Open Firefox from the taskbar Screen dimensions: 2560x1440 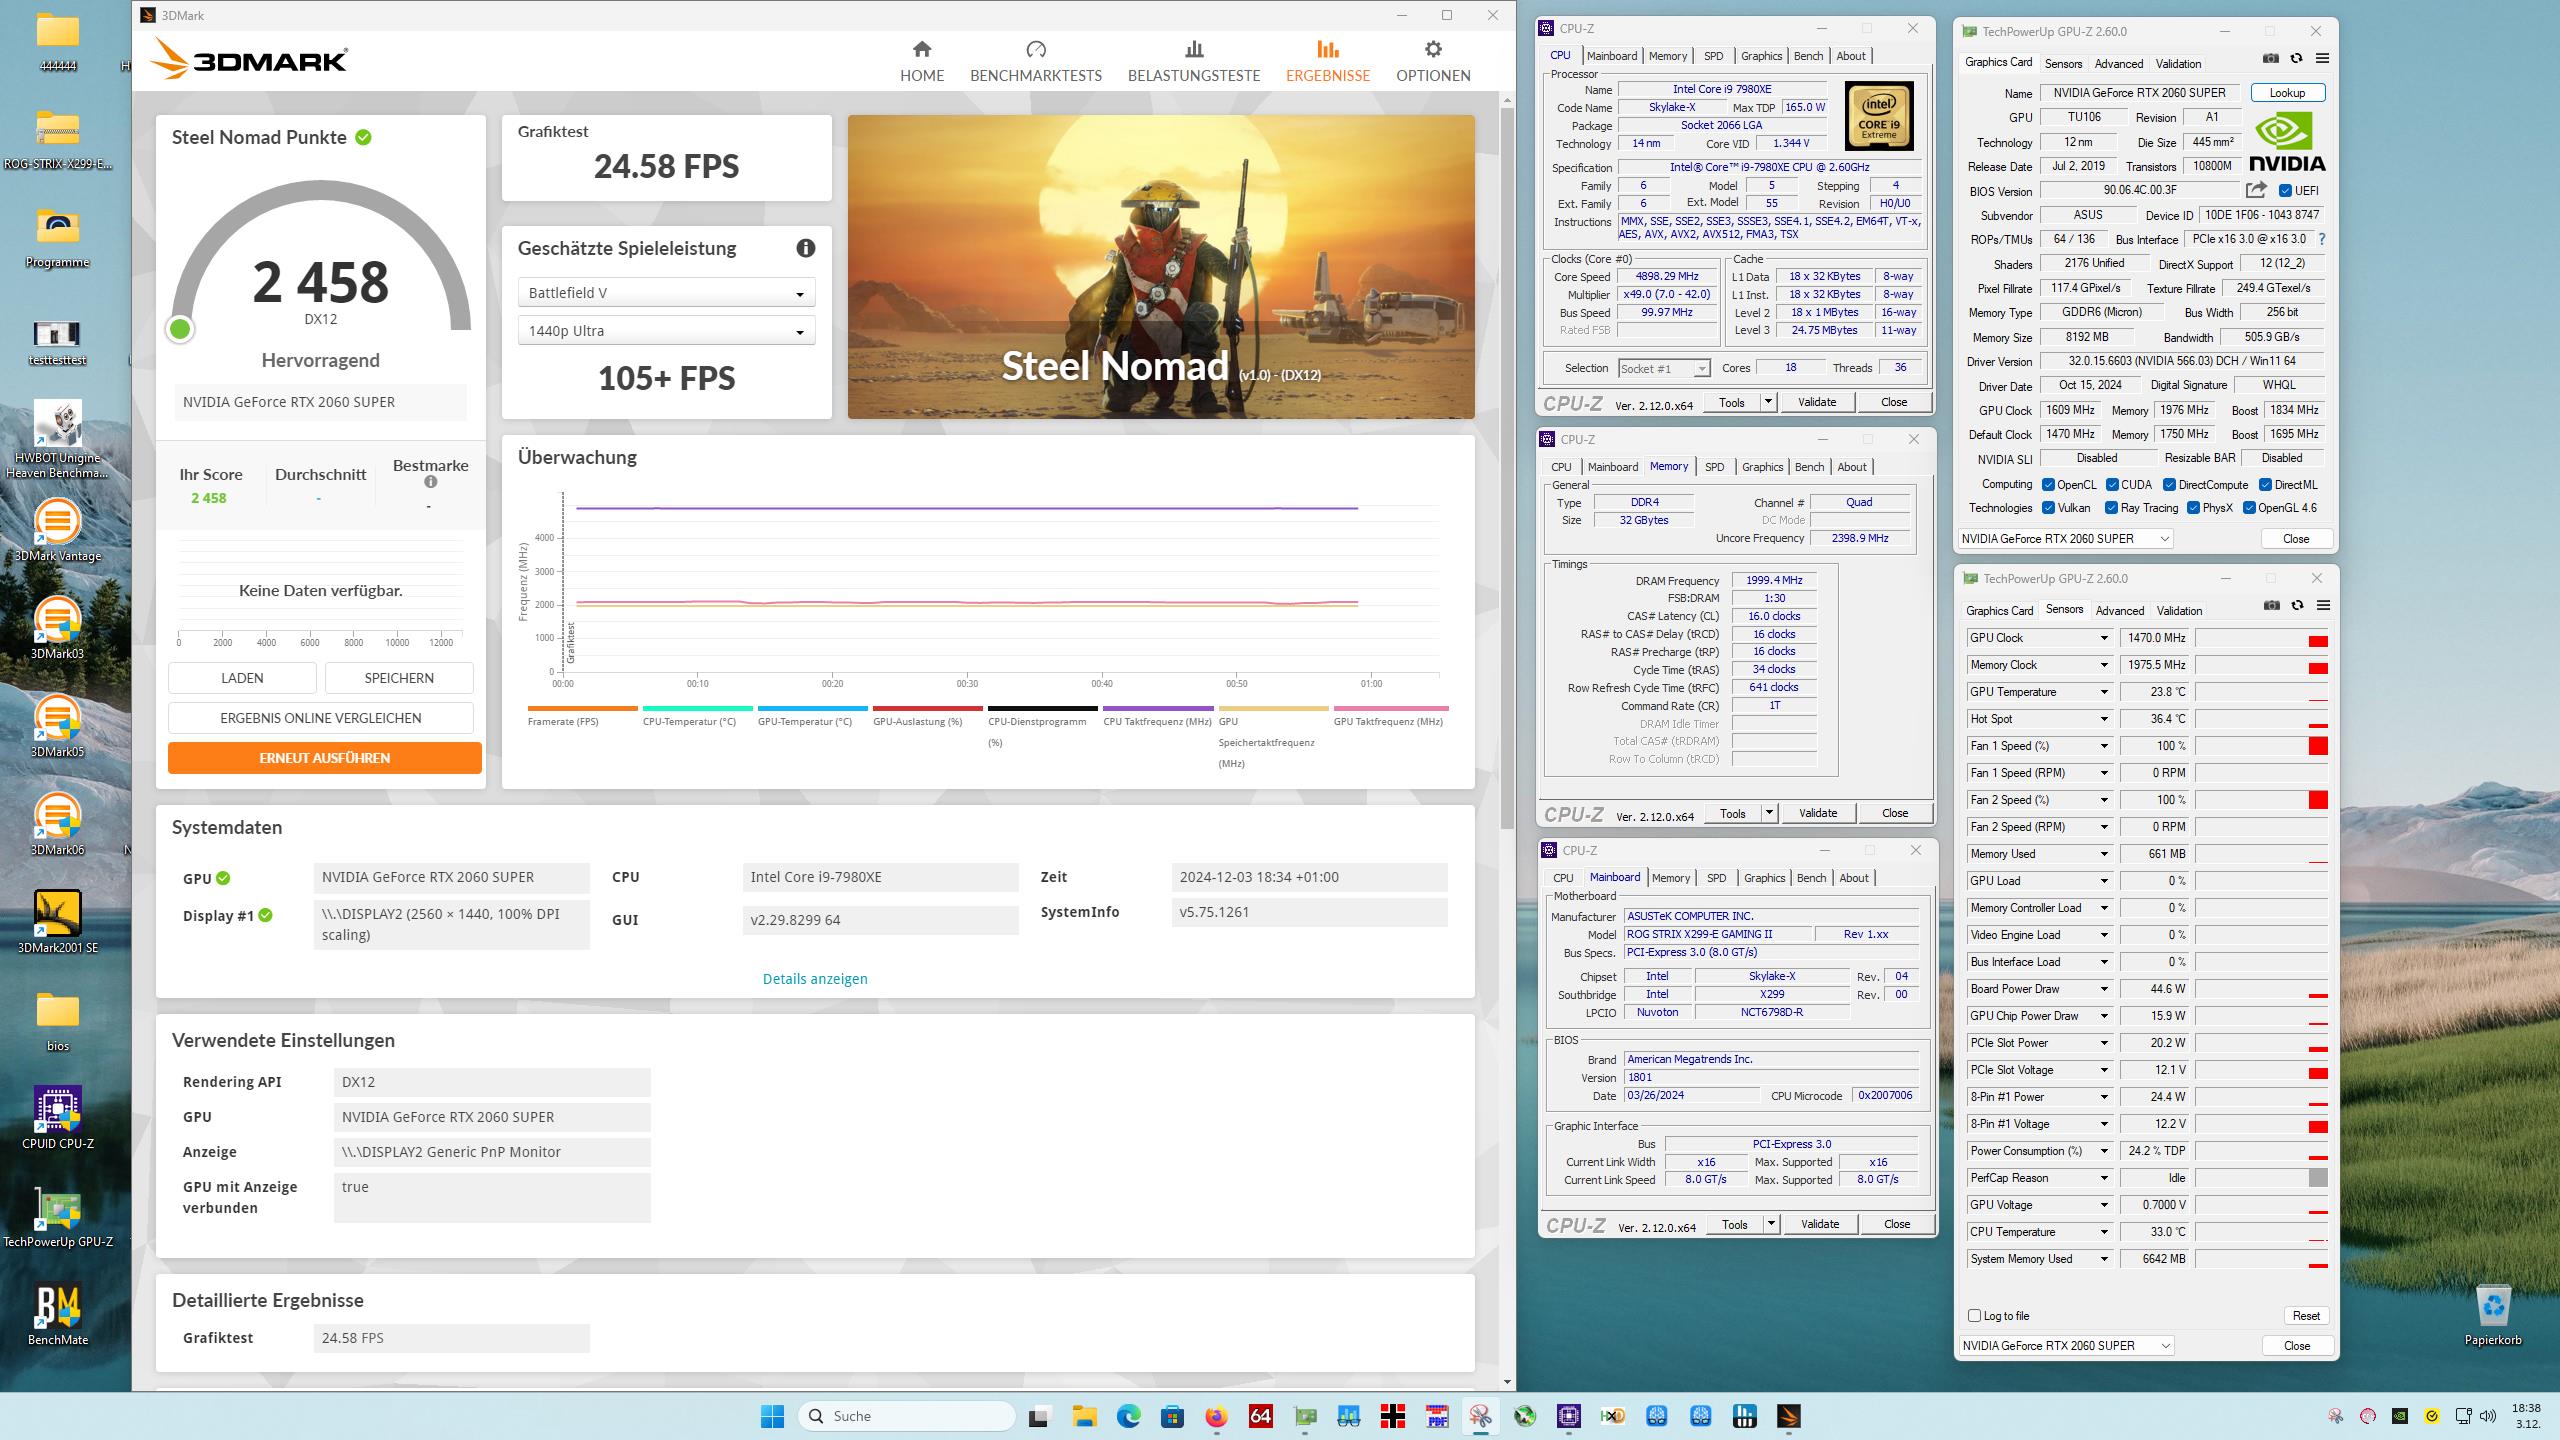(1216, 1416)
